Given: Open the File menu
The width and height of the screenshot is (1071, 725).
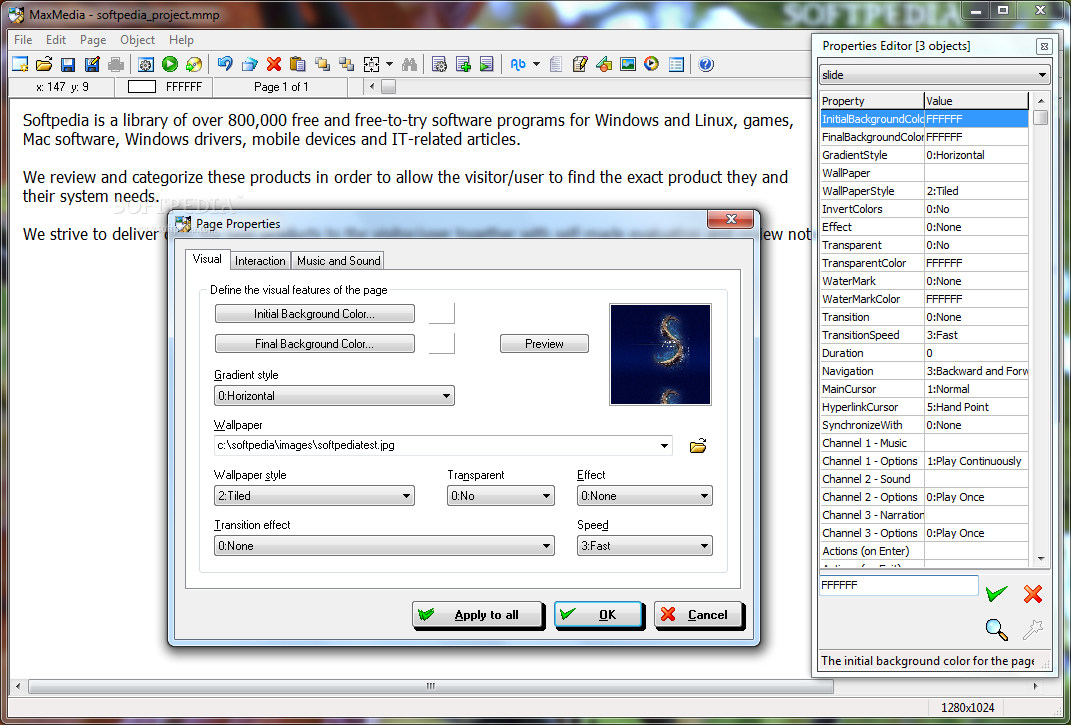Looking at the screenshot, I should (23, 40).
